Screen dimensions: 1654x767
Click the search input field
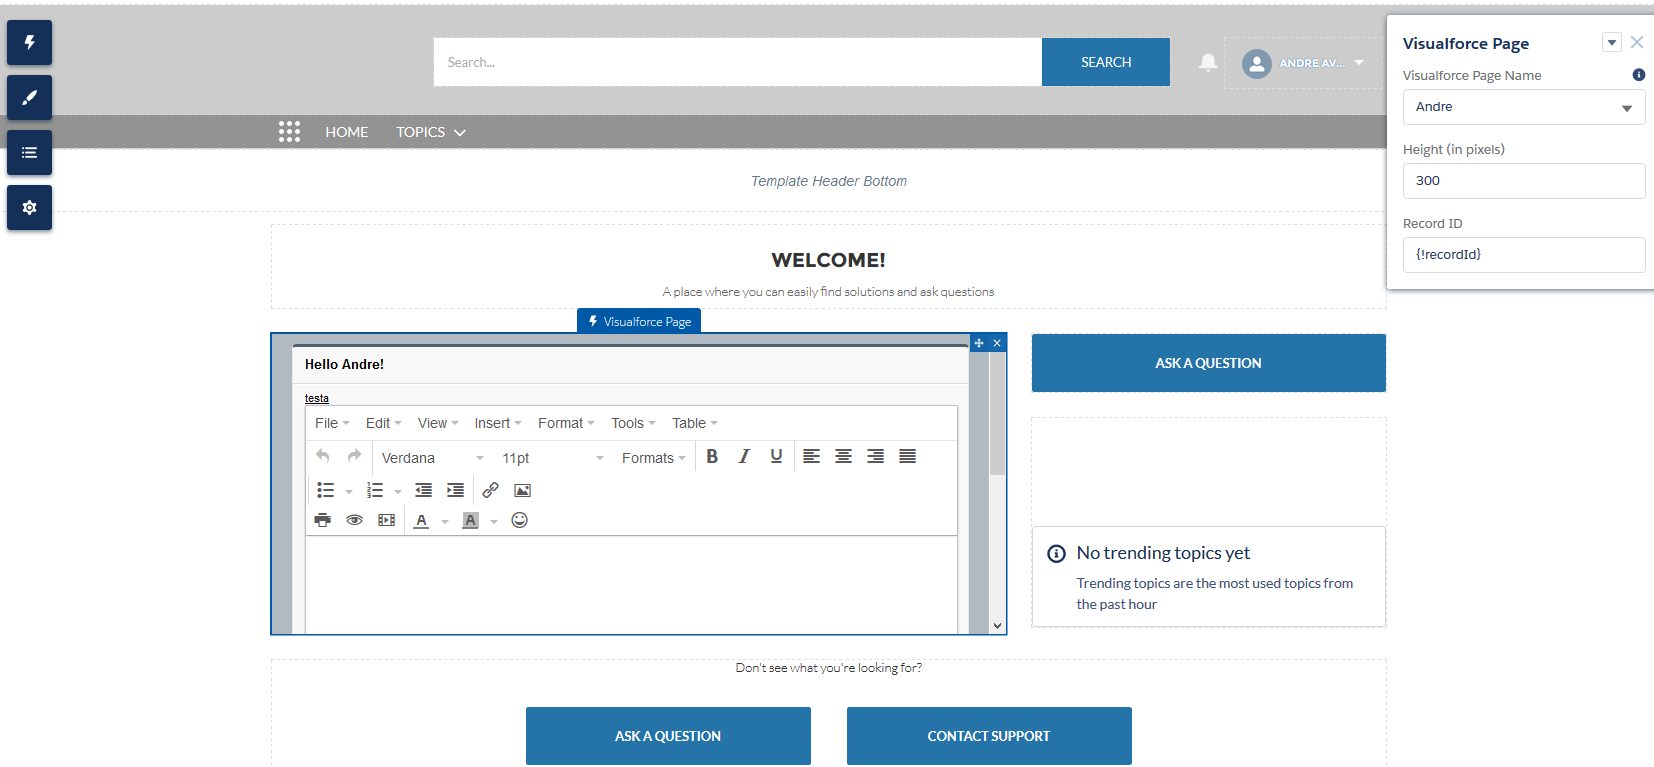[738, 62]
